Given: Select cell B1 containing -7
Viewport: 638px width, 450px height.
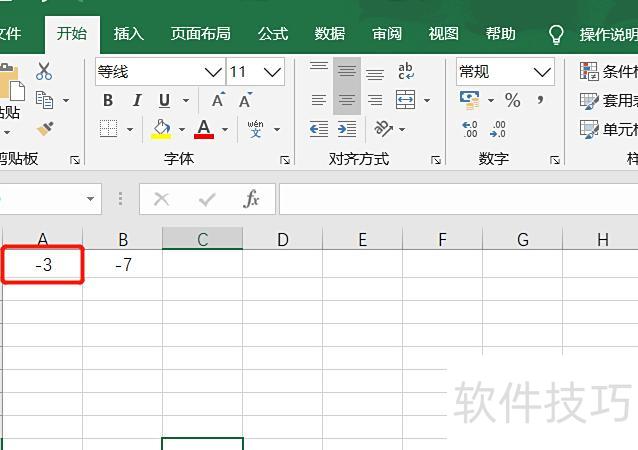Looking at the screenshot, I should [123, 265].
